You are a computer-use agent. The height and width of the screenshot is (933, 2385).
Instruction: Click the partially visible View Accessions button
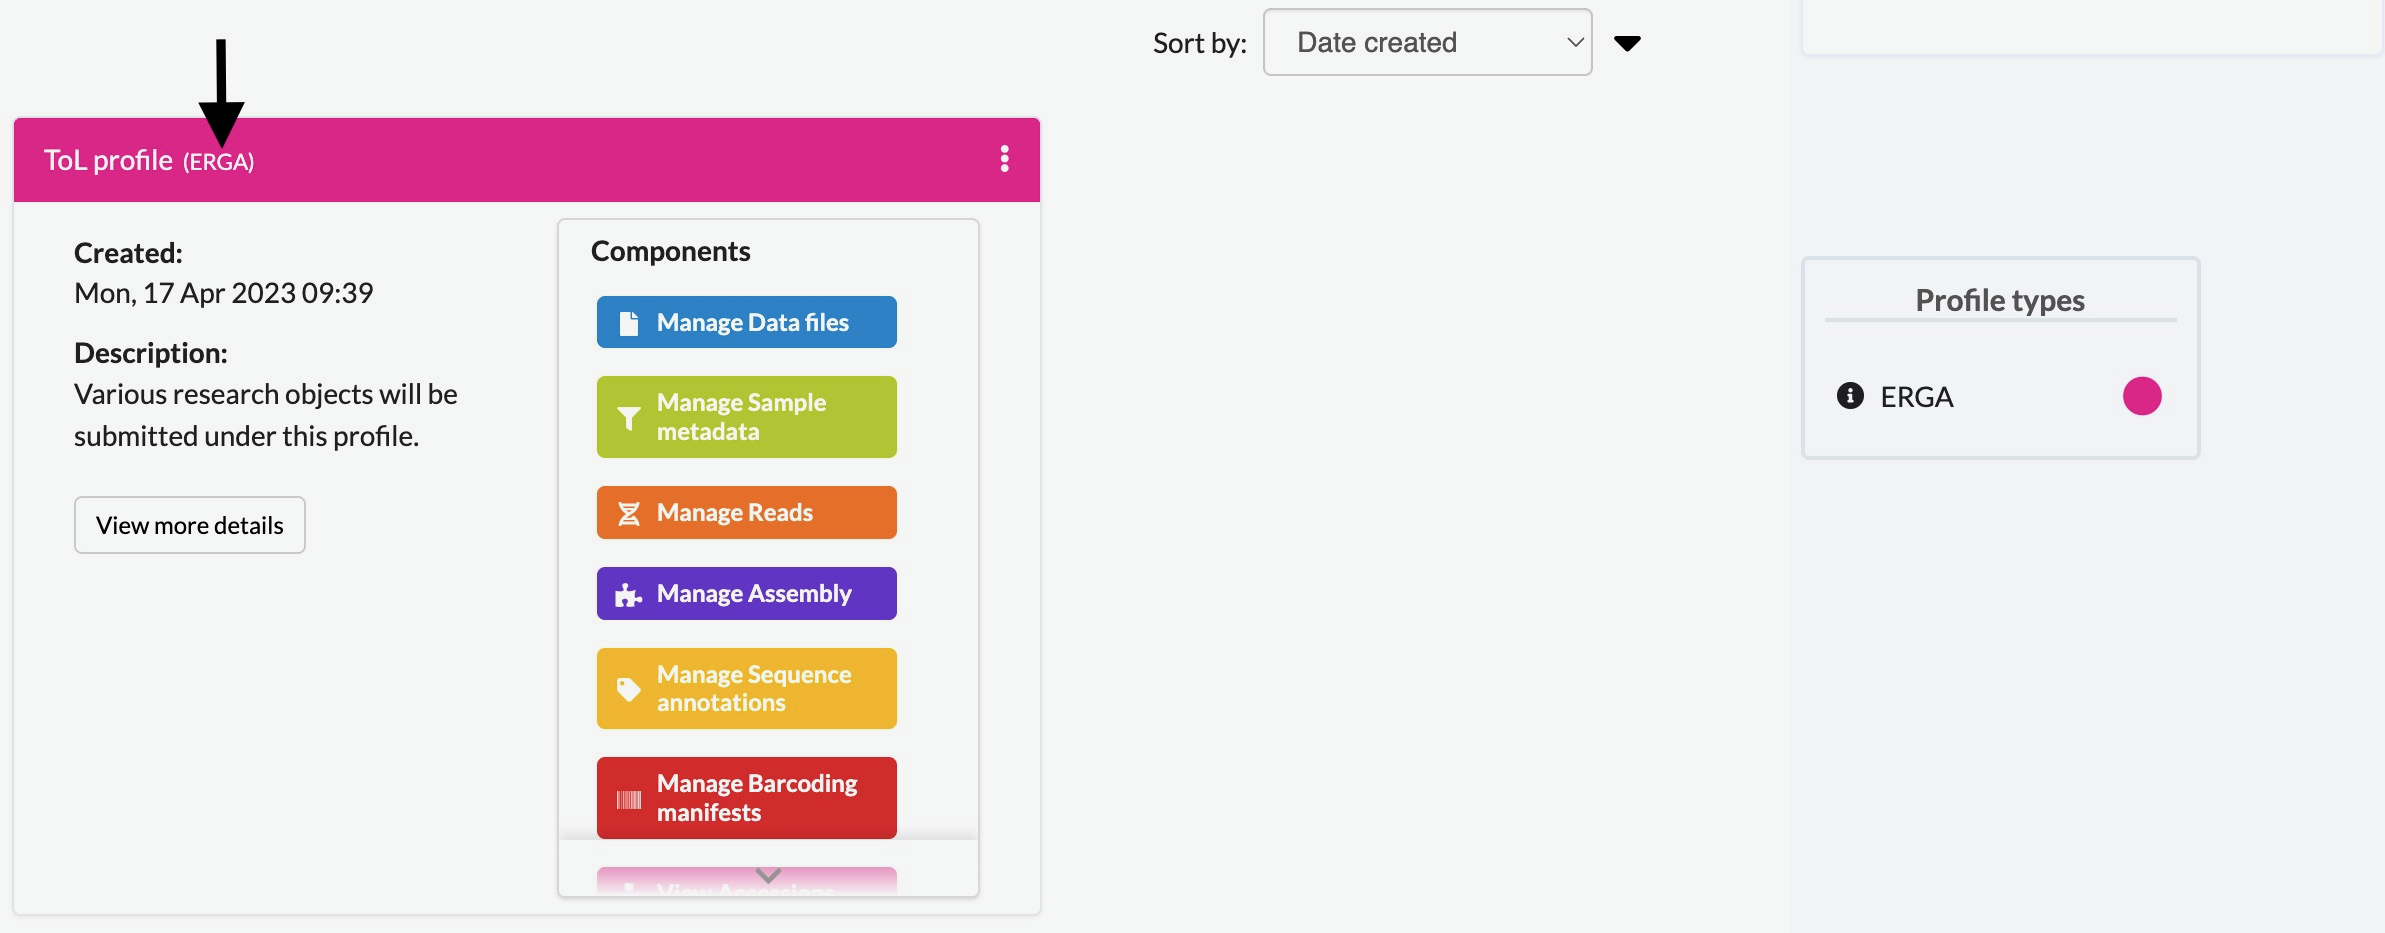pyautogui.click(x=747, y=882)
